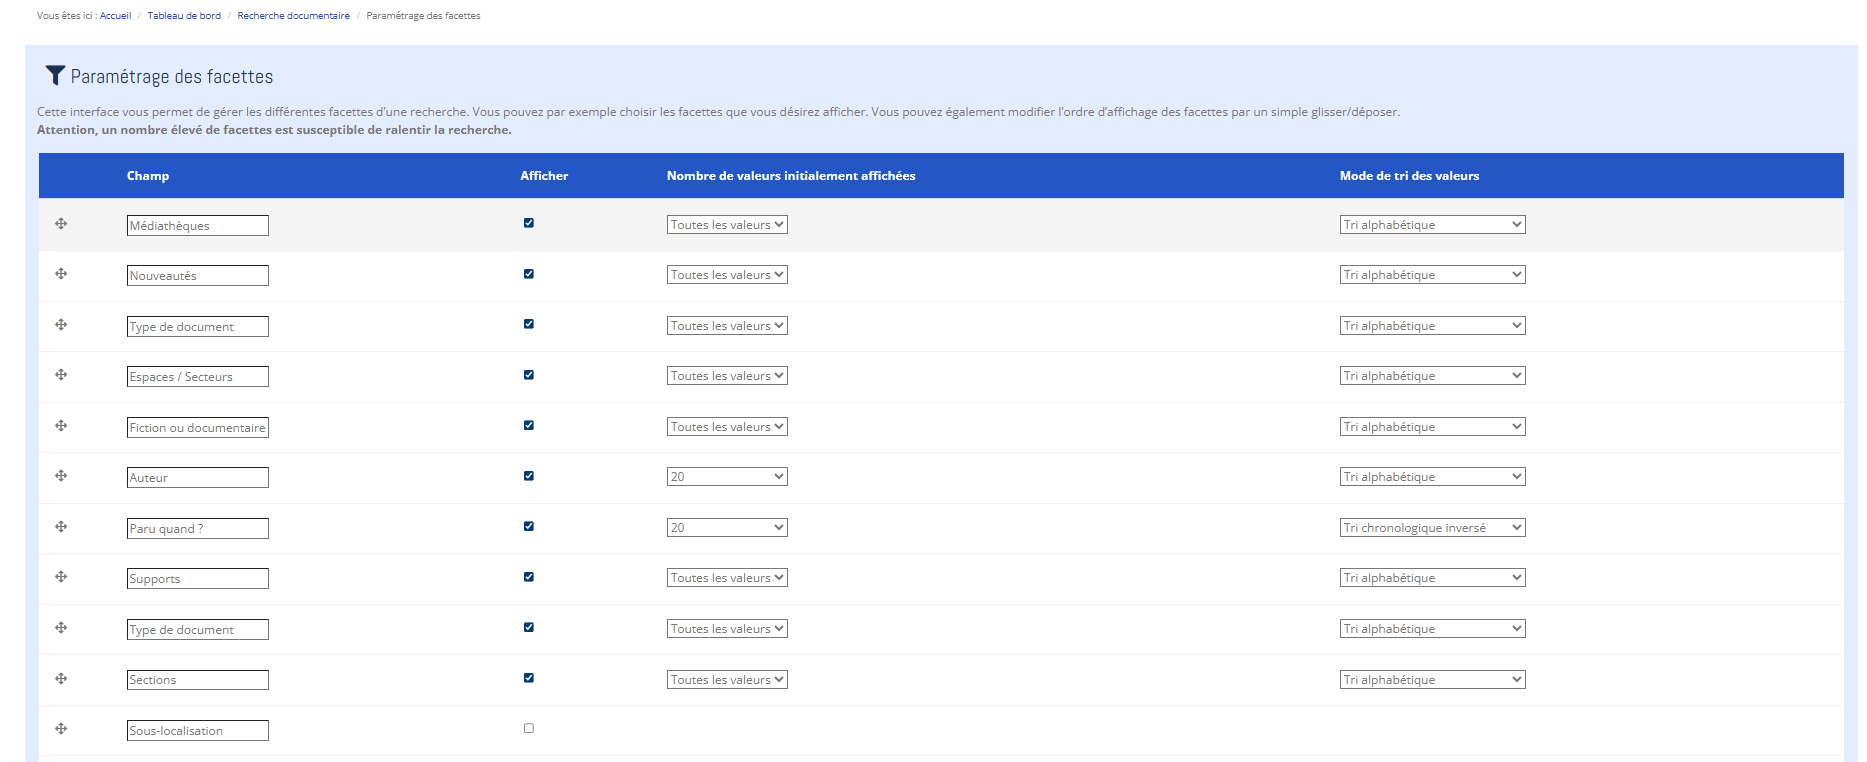Click the move handle of Nouveautés row

(61, 274)
